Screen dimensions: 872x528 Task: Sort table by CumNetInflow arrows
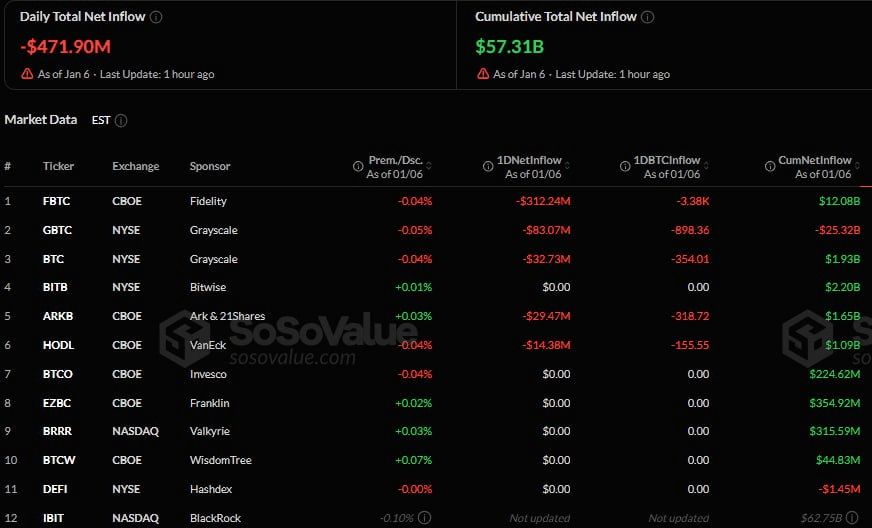pyautogui.click(x=857, y=166)
